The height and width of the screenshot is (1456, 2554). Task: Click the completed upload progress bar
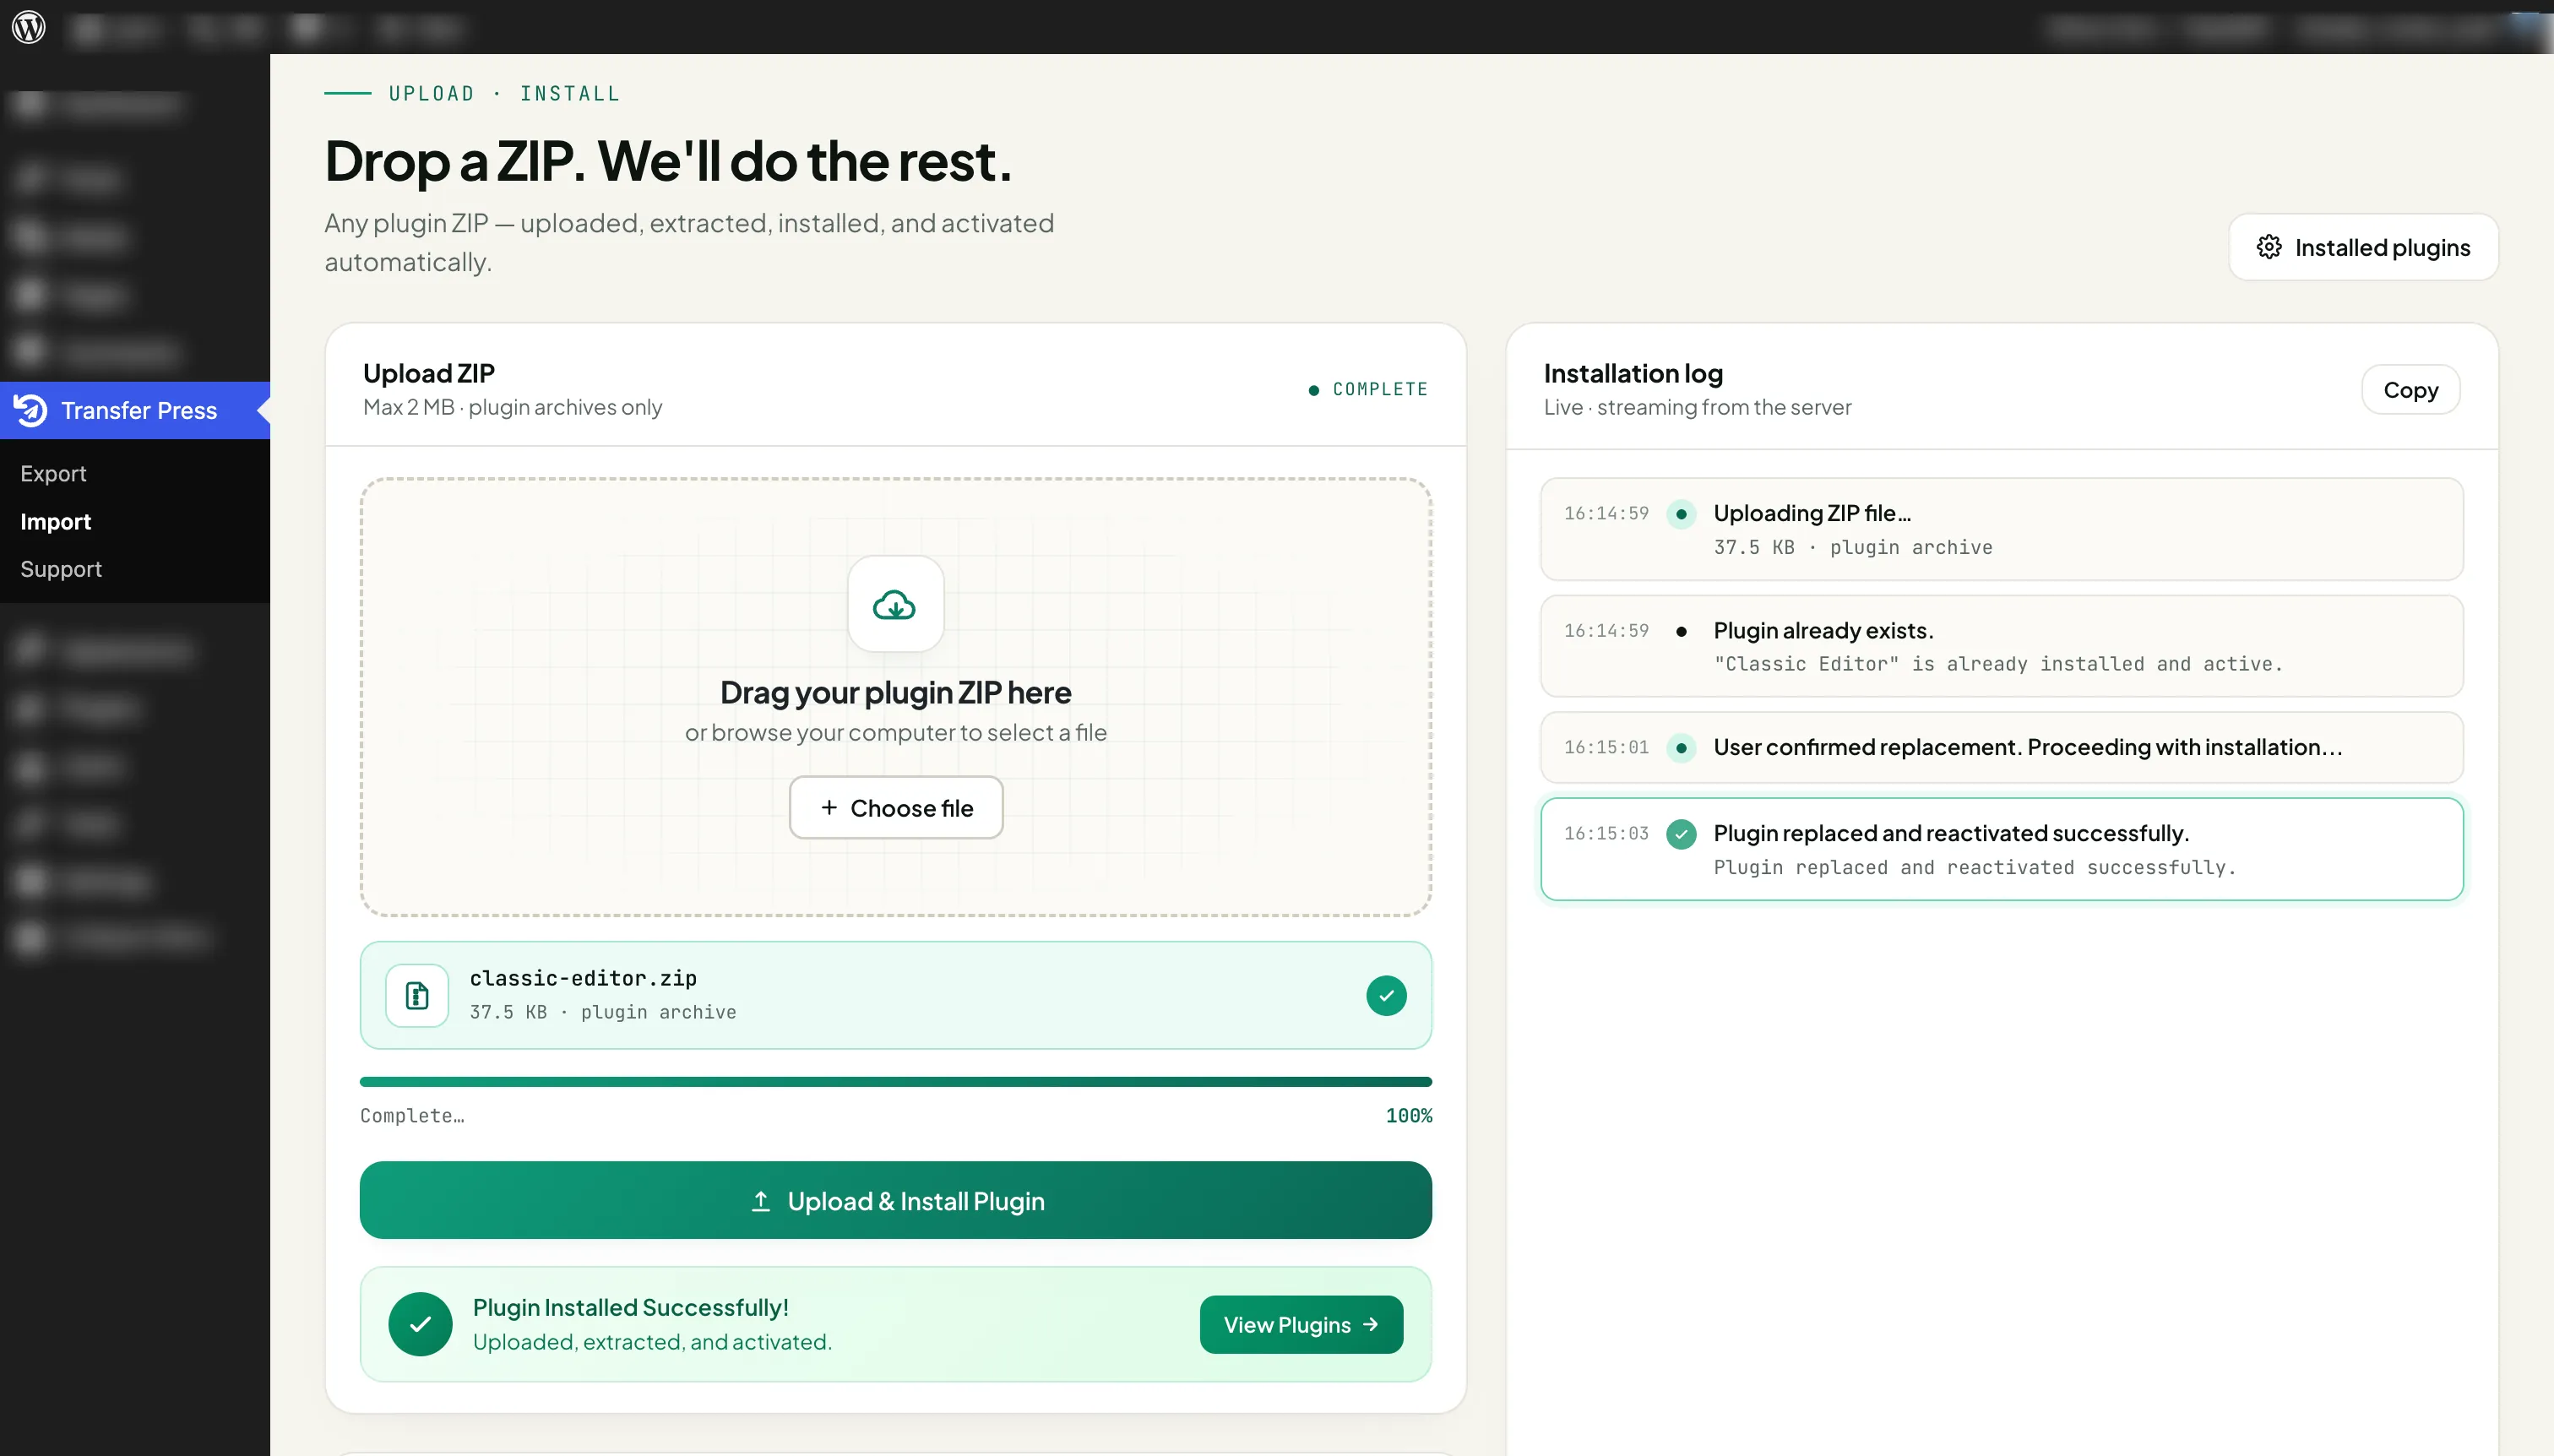pyautogui.click(x=896, y=1082)
